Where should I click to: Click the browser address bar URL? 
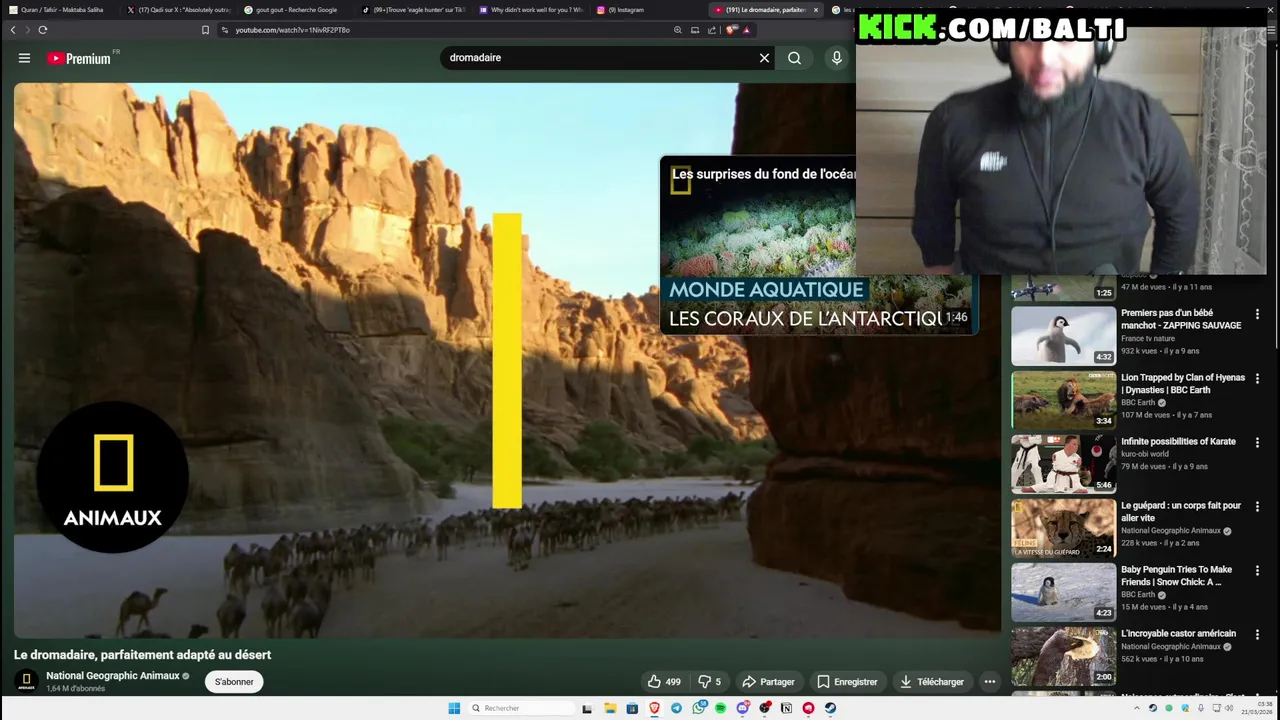293,30
